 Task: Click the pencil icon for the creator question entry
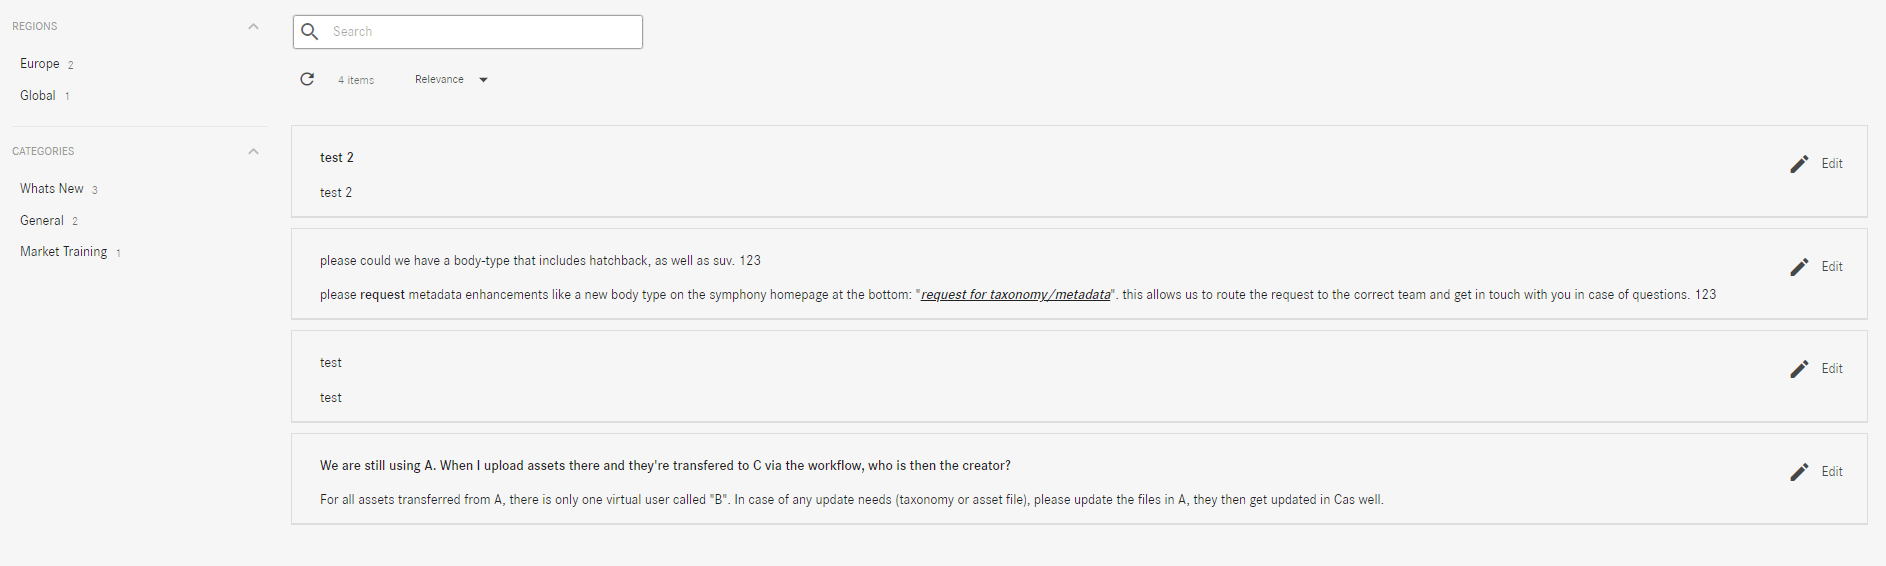[x=1799, y=472]
